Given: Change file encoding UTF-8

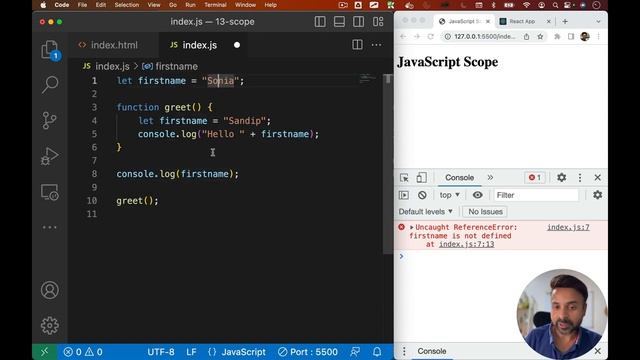Looking at the screenshot, I should (161, 351).
